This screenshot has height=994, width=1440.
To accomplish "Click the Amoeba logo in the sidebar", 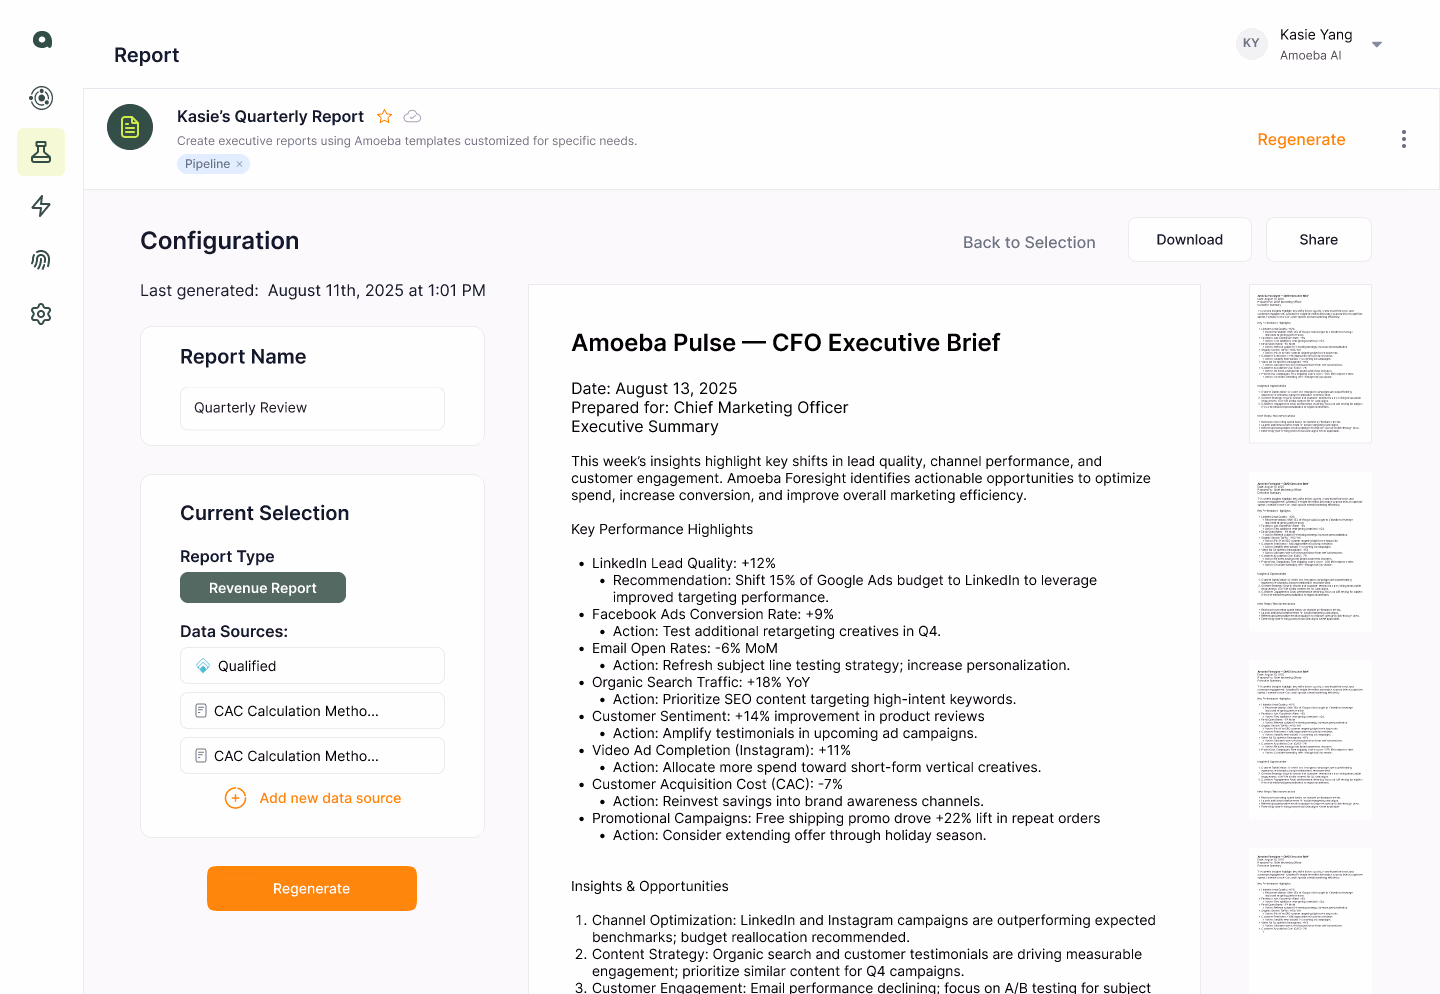I will [x=42, y=40].
